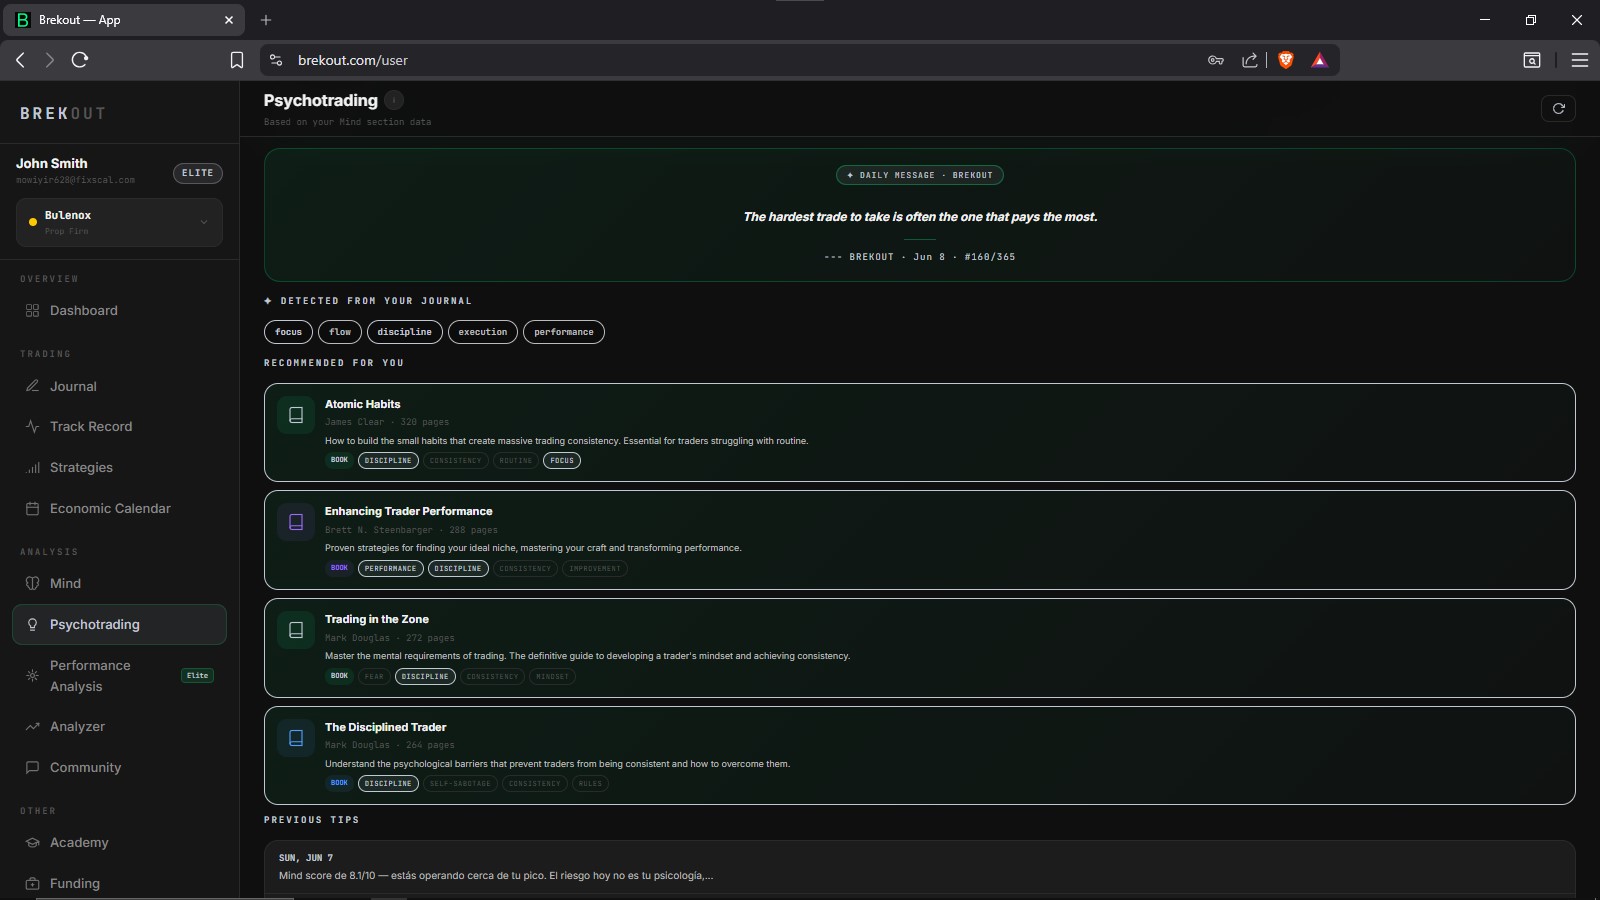Viewport: 1600px width, 900px height.
Task: Click the DISCIPLINE tag on Atomic Habits card
Action: click(388, 461)
